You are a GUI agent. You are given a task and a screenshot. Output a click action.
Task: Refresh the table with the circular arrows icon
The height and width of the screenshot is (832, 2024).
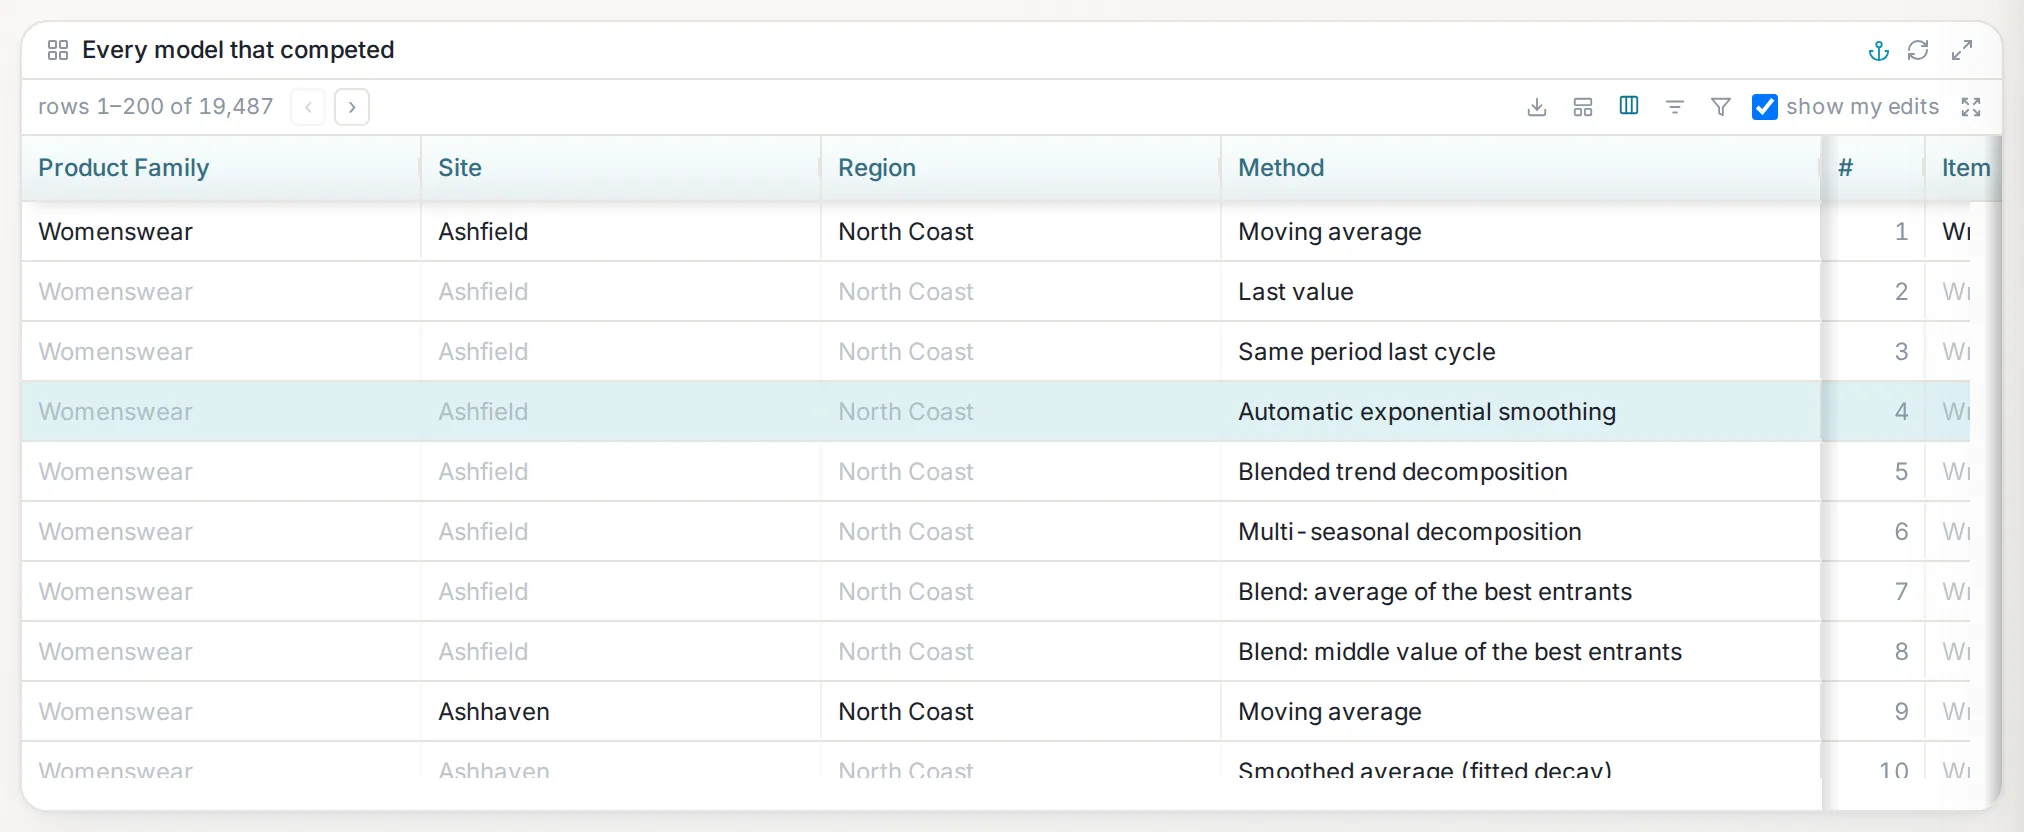pos(1918,51)
